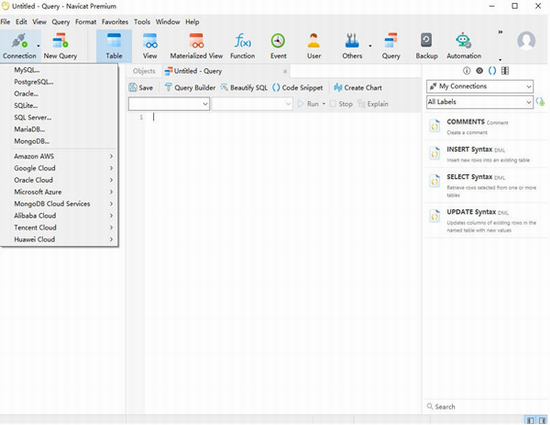Click the Query Builder button

point(190,88)
